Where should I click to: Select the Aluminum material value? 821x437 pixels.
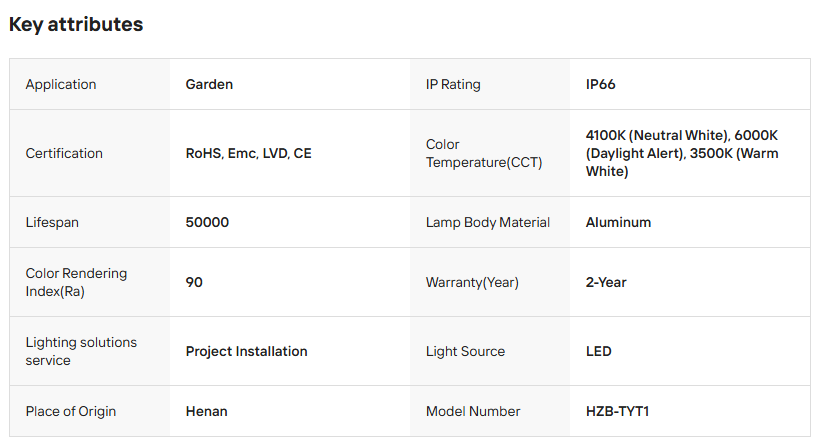tap(618, 223)
